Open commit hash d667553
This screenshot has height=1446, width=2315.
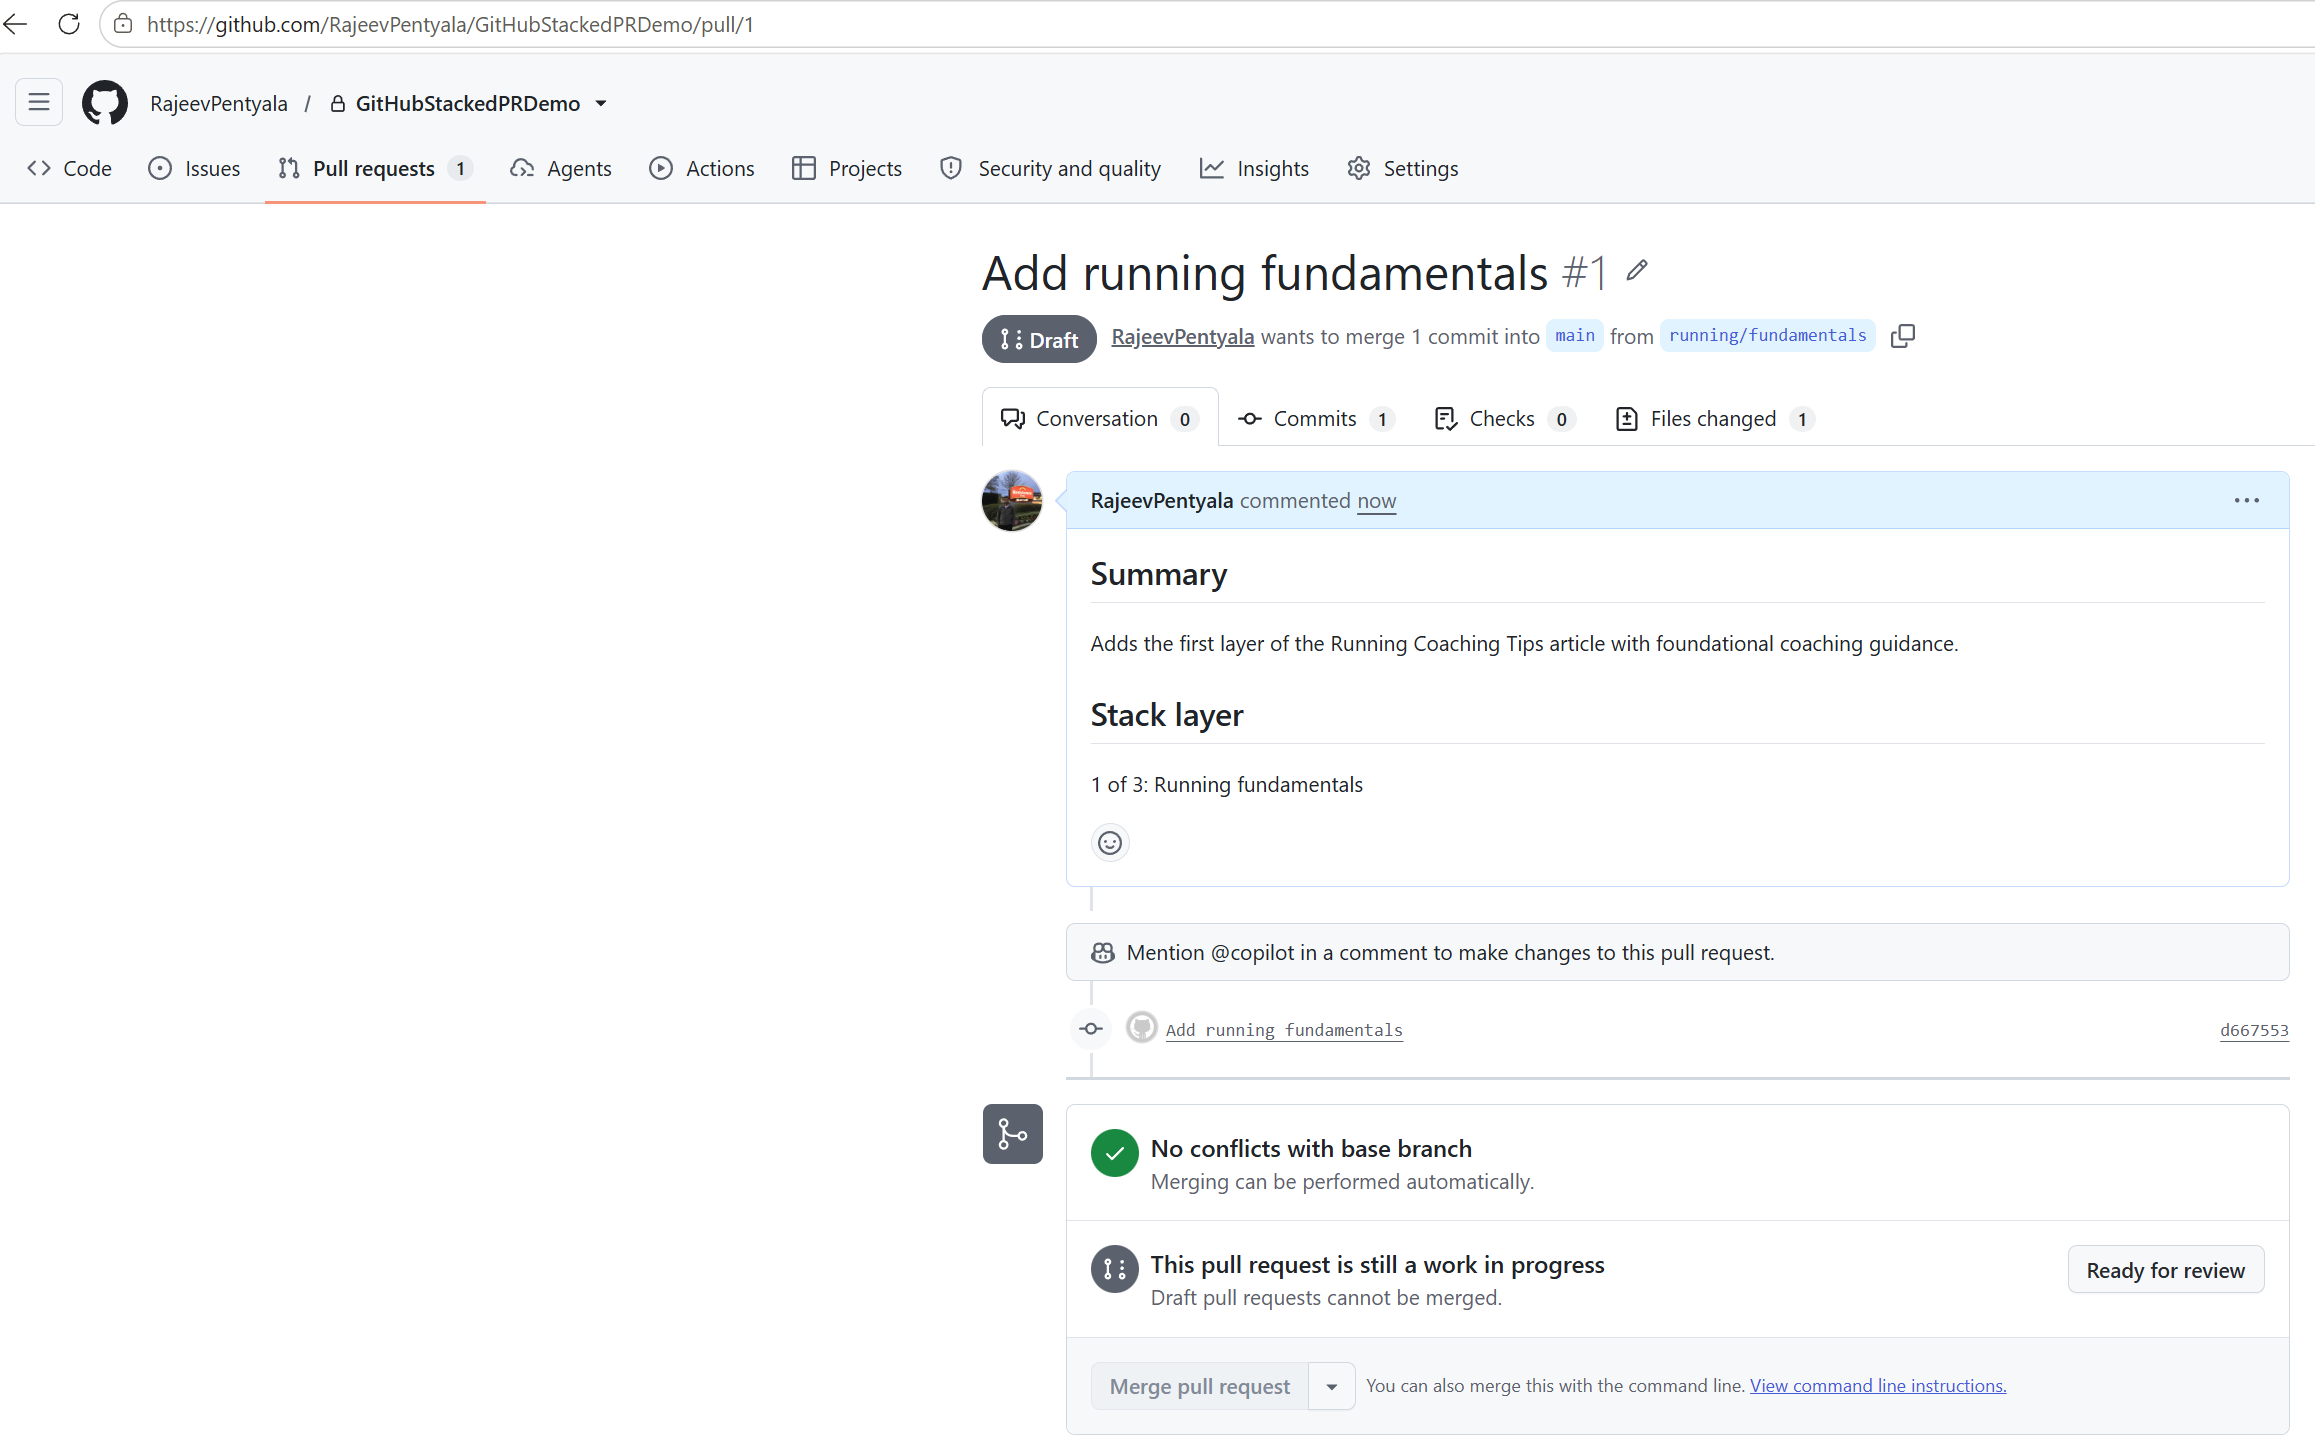point(2254,1030)
